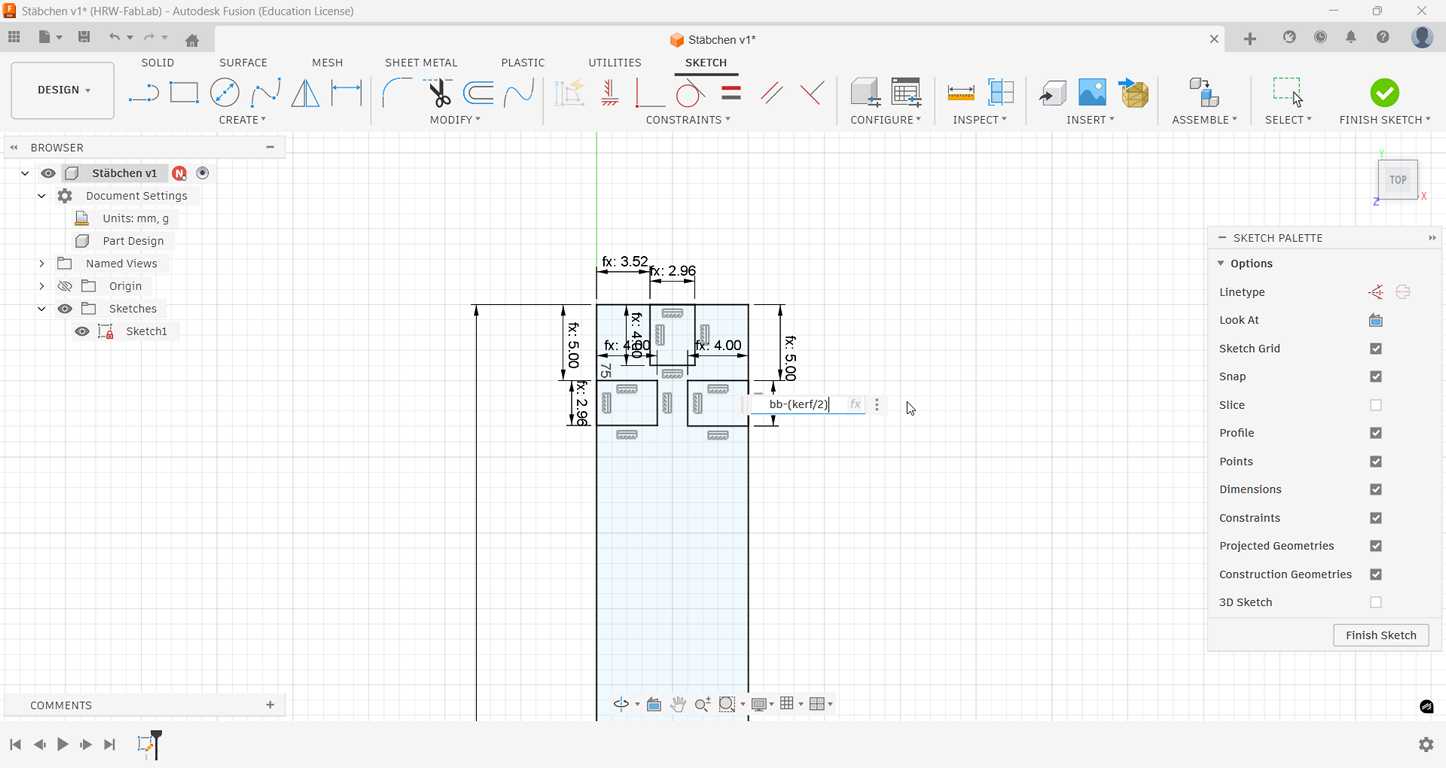Toggle the Projected Geometries checkbox
Viewport: 1446px width, 768px height.
click(1376, 546)
